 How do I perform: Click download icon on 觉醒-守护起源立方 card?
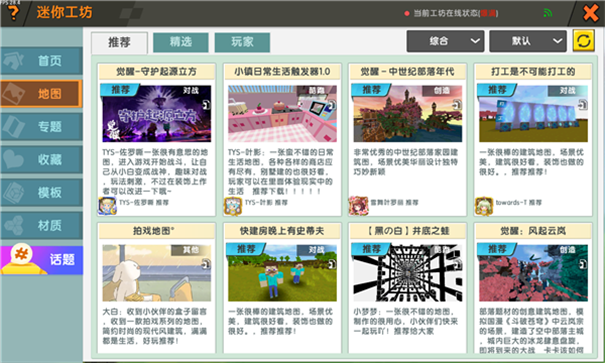click(206, 105)
